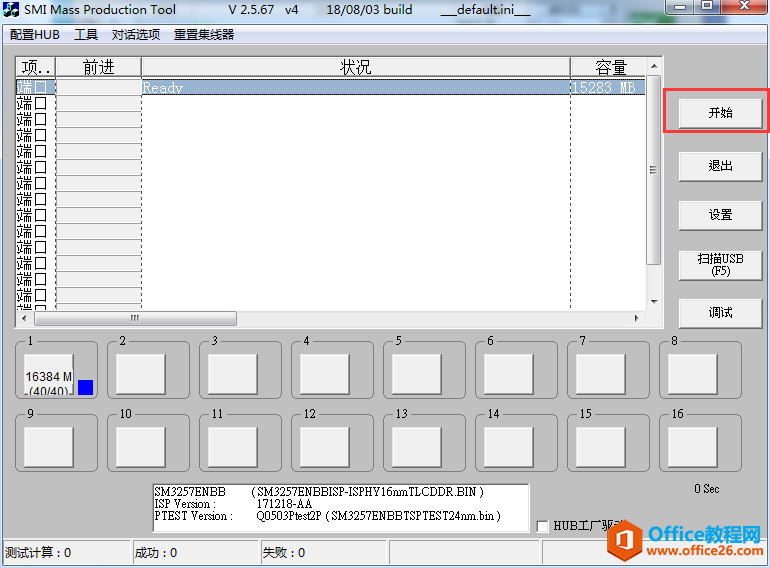Select empty port slot 5
Screen dimensions: 770x568
pyautogui.click(x=417, y=375)
